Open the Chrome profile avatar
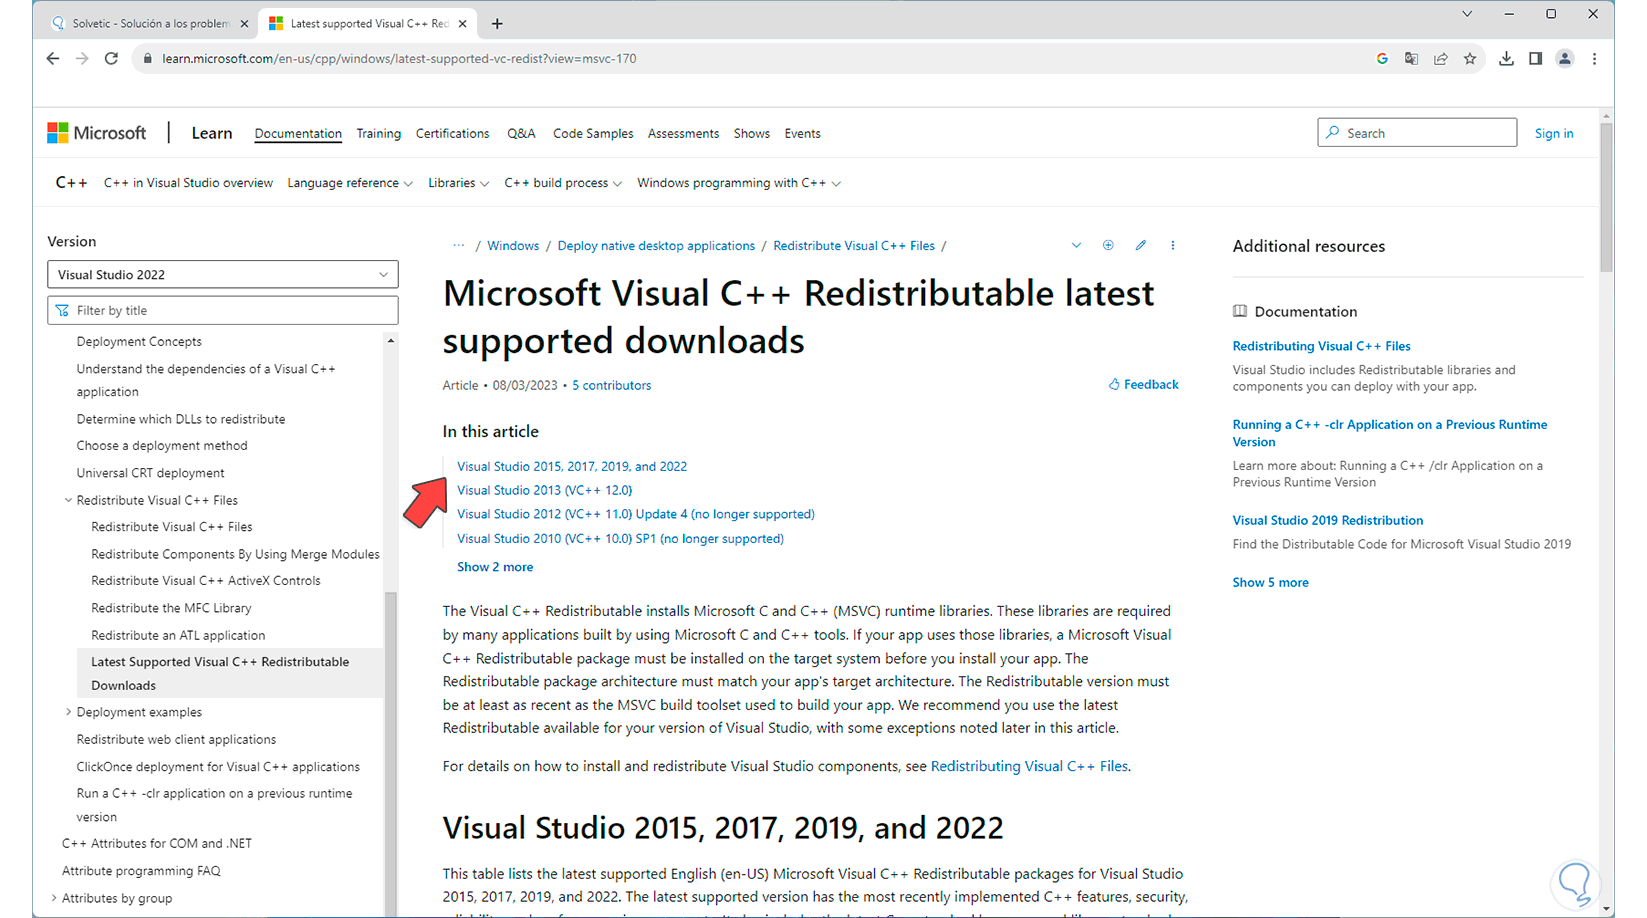 tap(1565, 59)
